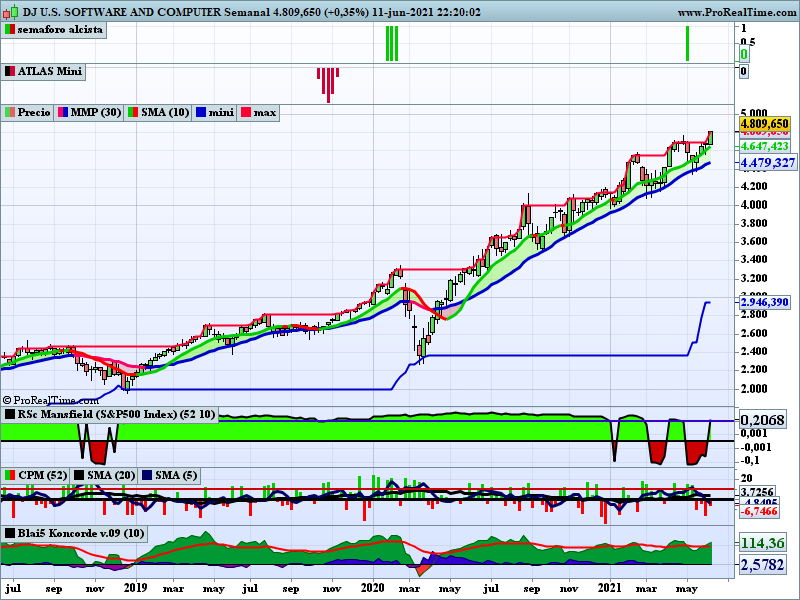800x600 pixels.
Task: Click the blue mini color swatch
Action: pos(201,112)
